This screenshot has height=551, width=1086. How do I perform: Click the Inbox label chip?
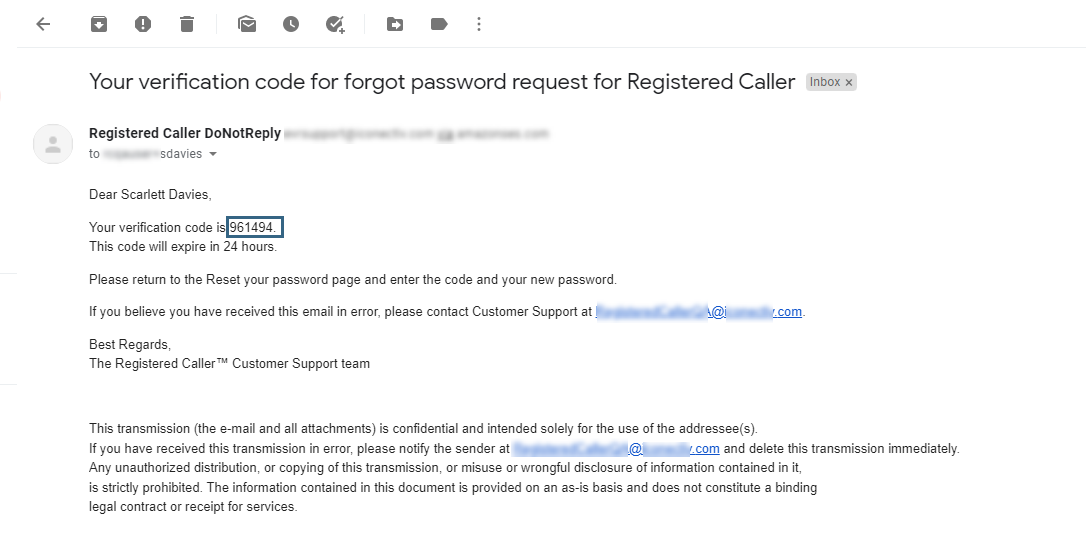point(825,82)
